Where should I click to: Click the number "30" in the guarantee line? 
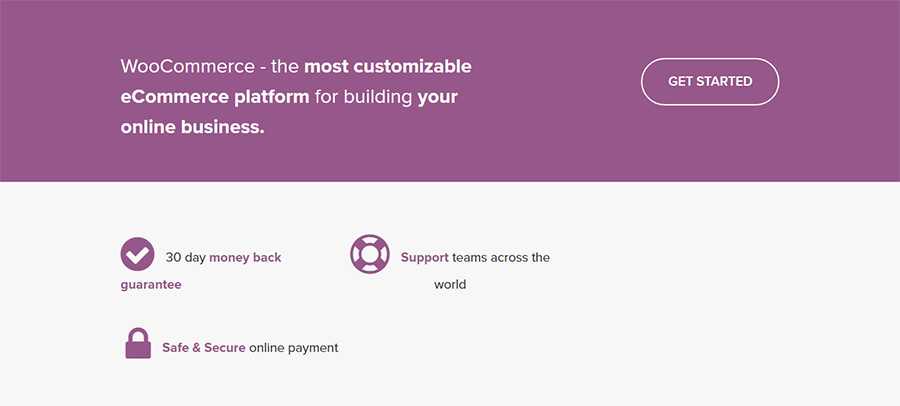click(173, 257)
